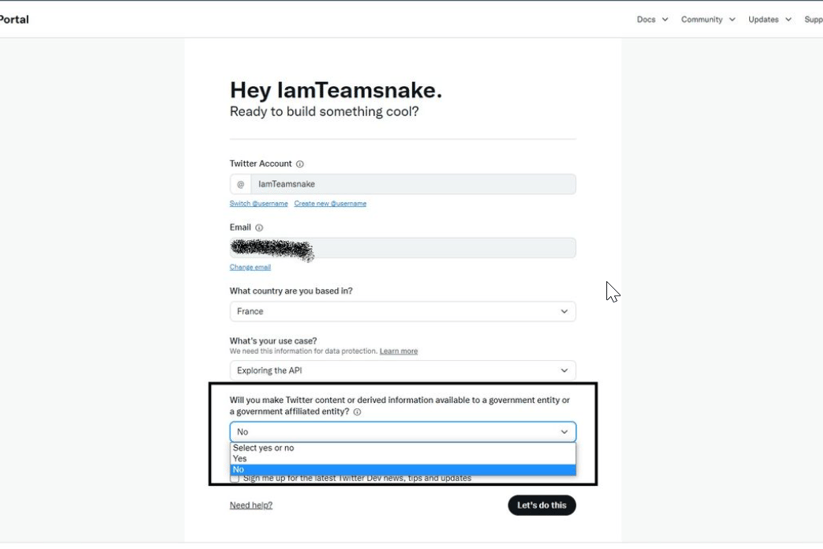The width and height of the screenshot is (823, 549).
Task: Open the country dropdown showing France
Action: [403, 311]
